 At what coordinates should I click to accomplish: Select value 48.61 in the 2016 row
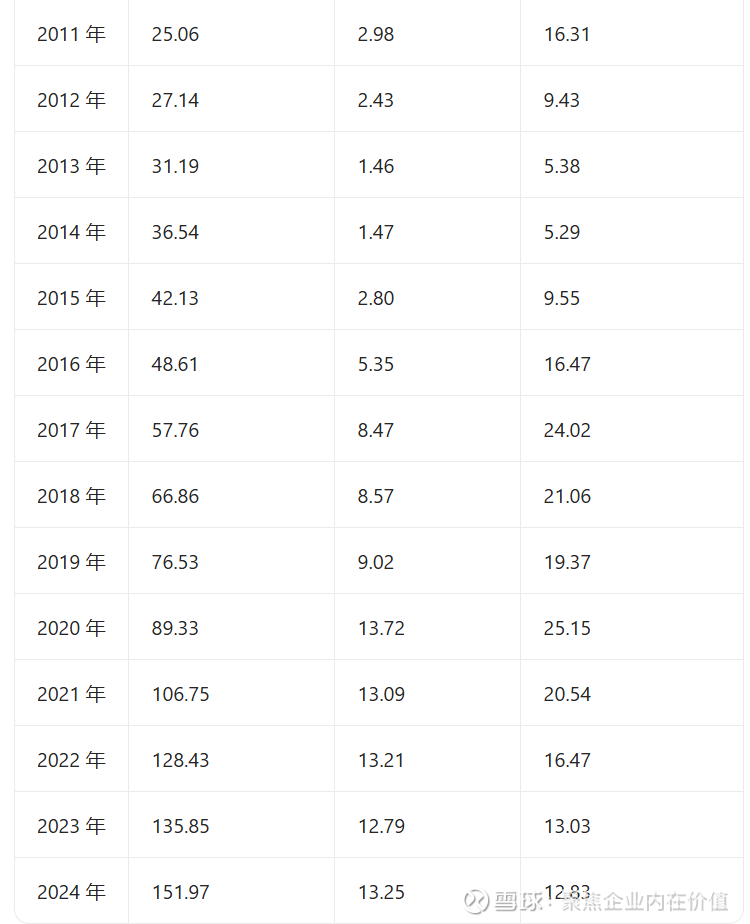click(x=174, y=364)
